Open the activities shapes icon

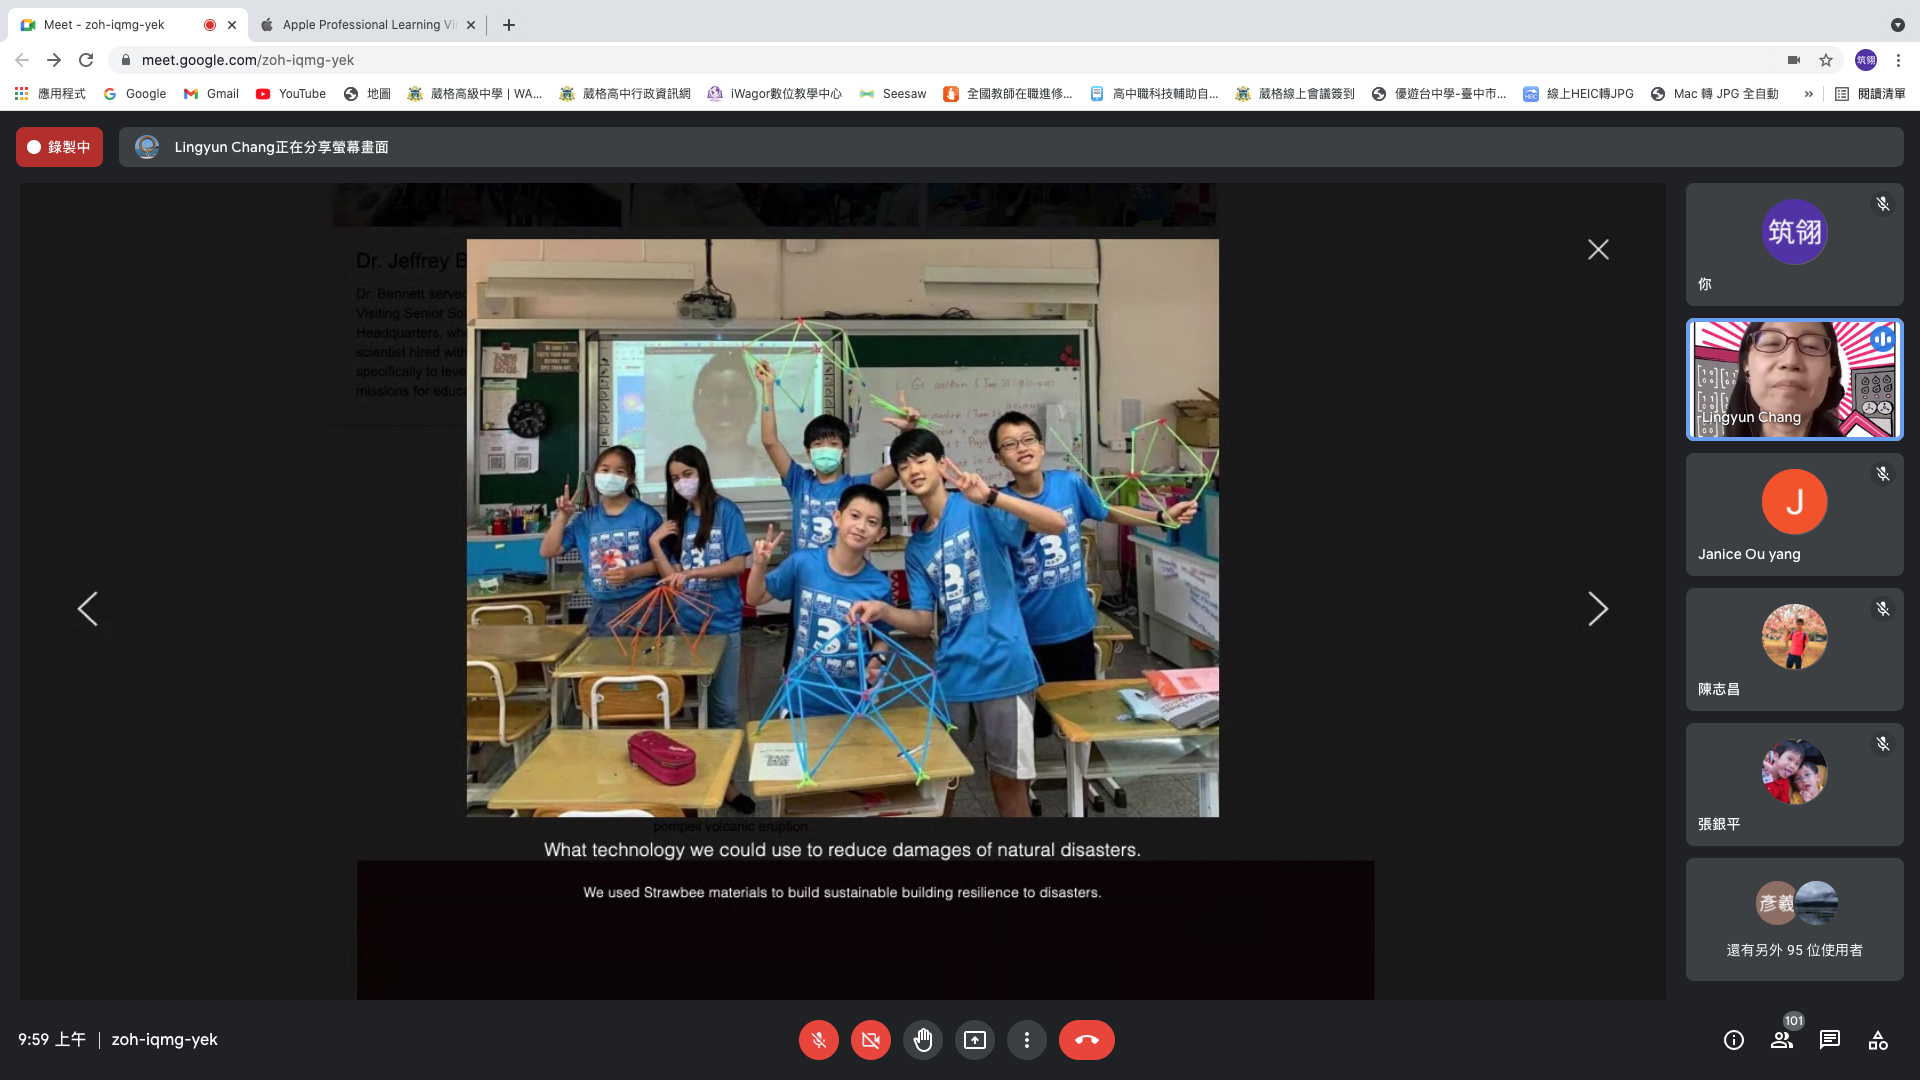point(1877,1040)
